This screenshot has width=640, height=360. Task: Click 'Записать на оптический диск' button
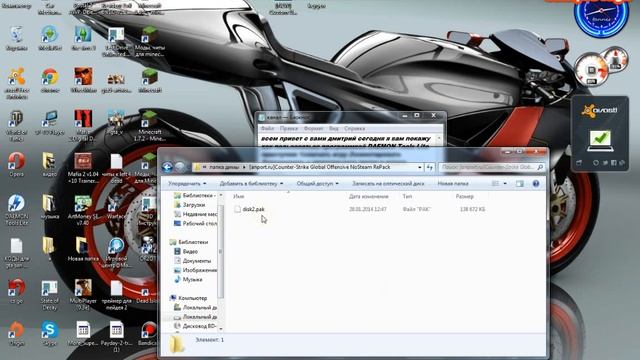click(388, 184)
